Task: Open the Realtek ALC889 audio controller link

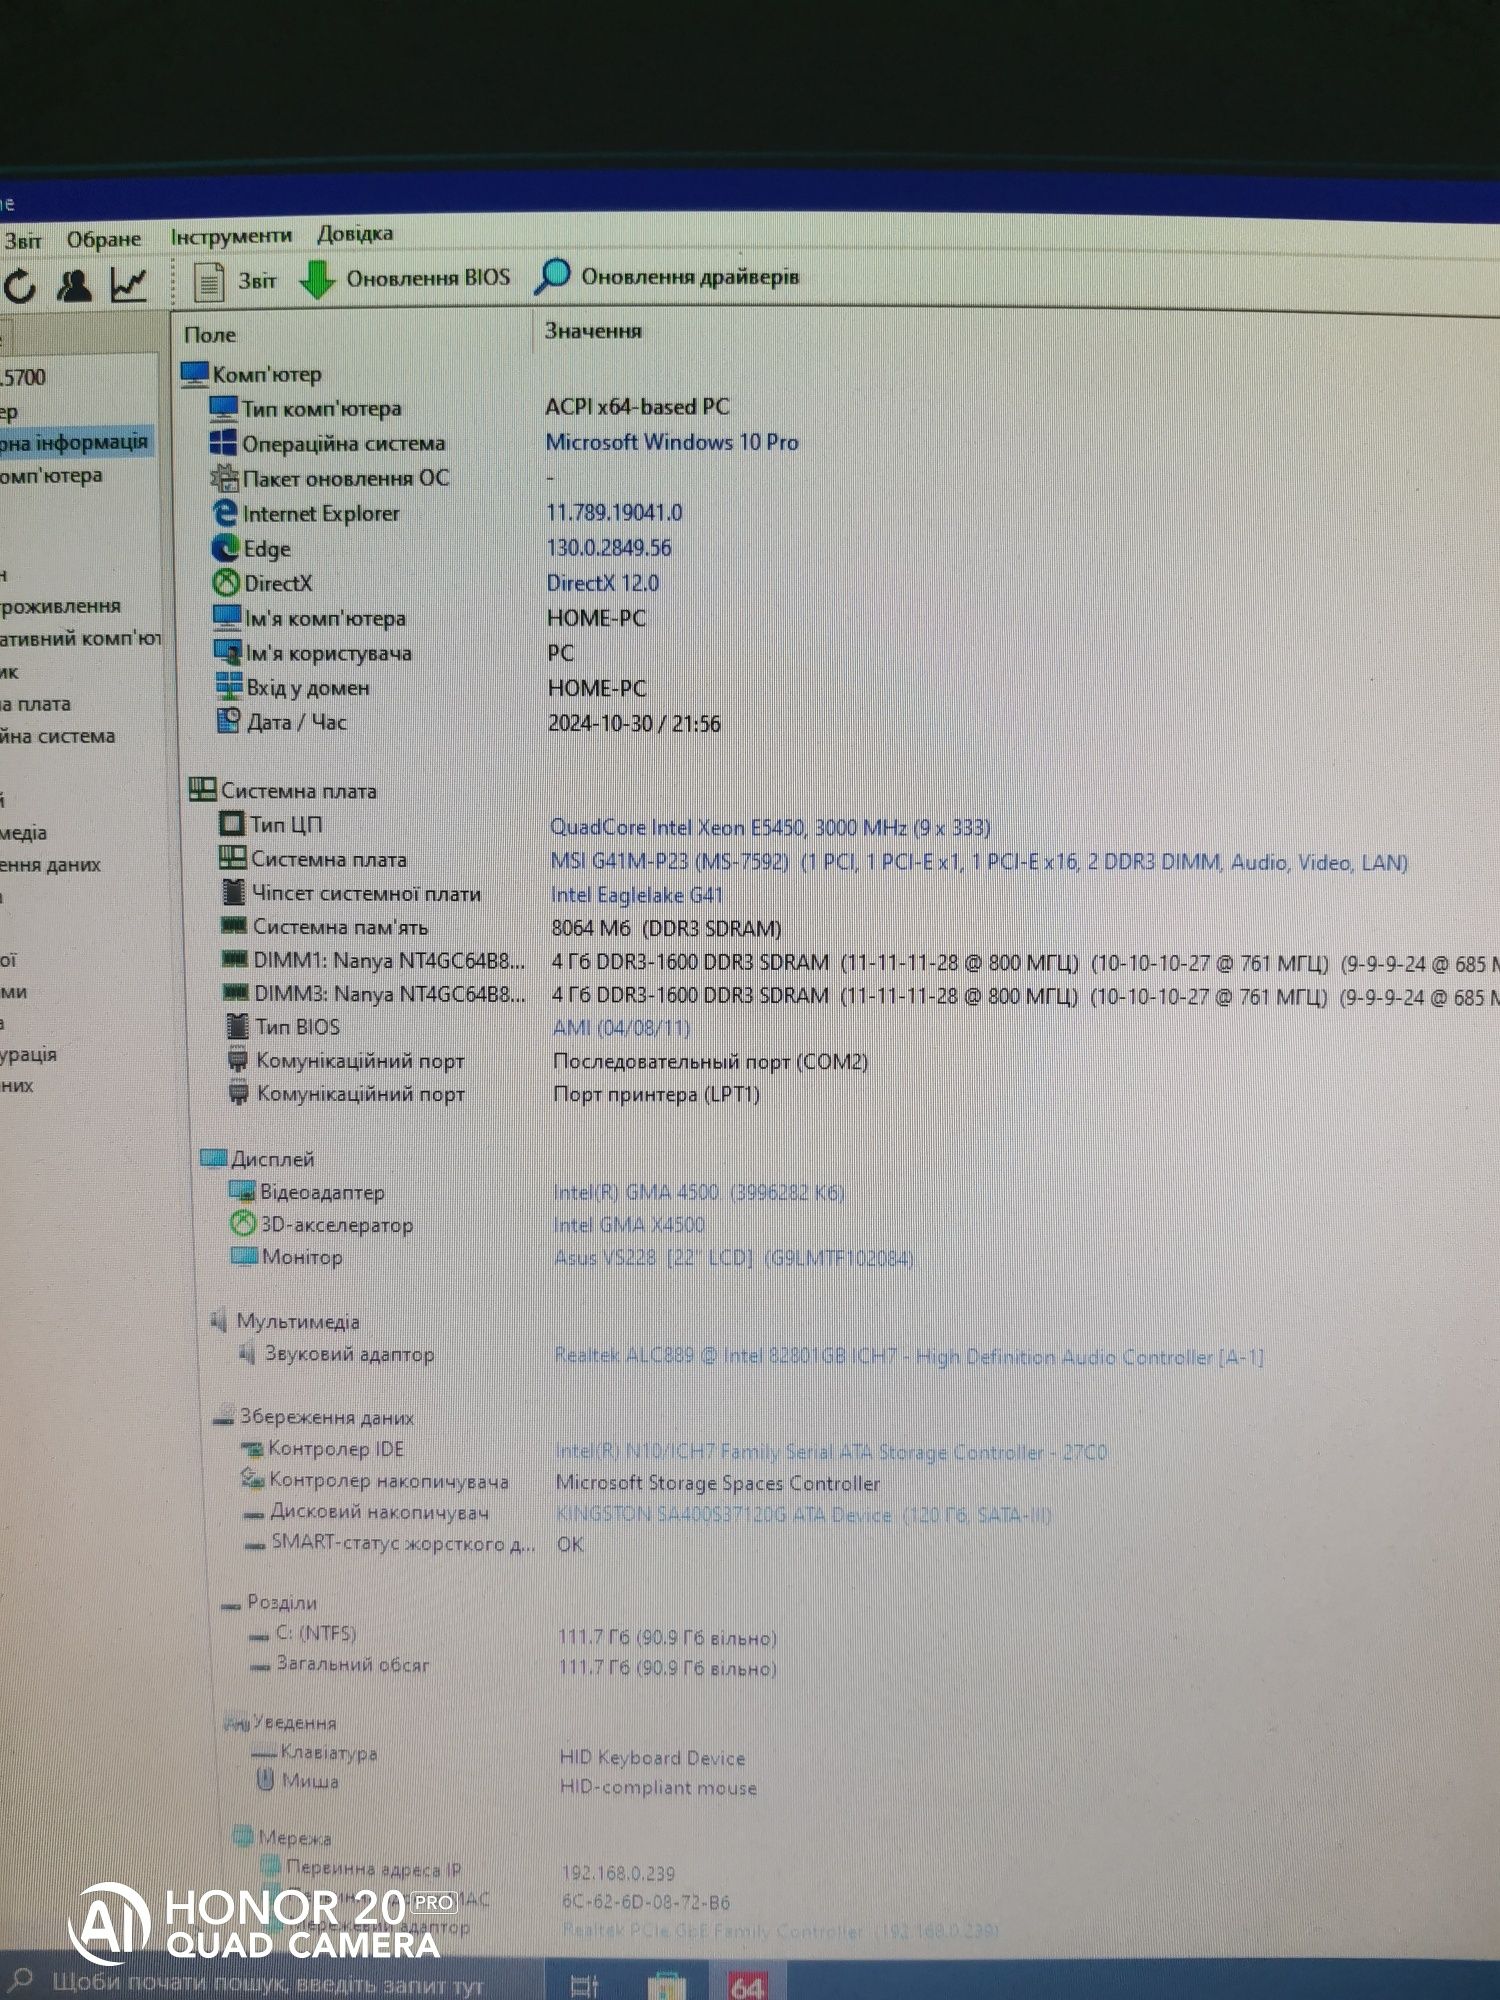Action: click(x=909, y=1357)
